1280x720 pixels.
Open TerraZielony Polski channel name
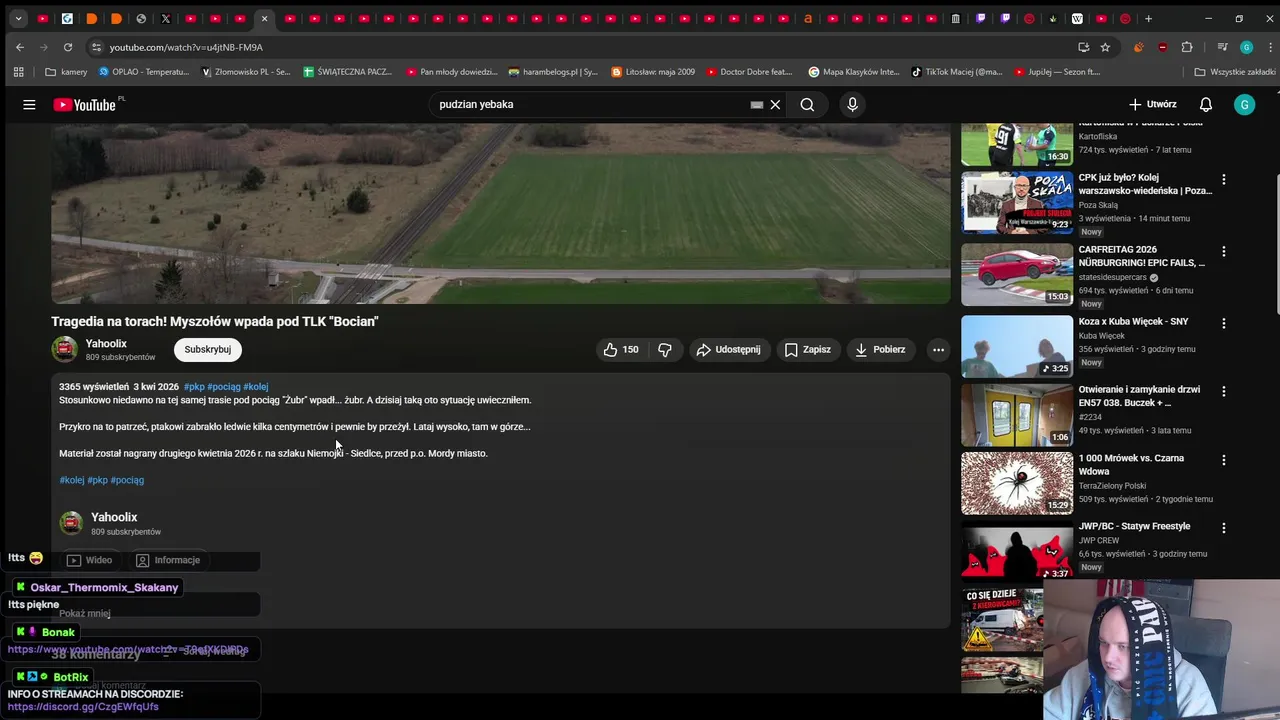click(x=1112, y=486)
